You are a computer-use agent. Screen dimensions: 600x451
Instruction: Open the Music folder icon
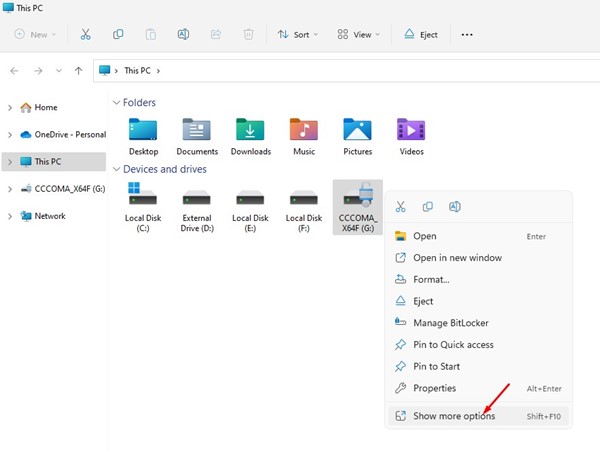pos(303,131)
